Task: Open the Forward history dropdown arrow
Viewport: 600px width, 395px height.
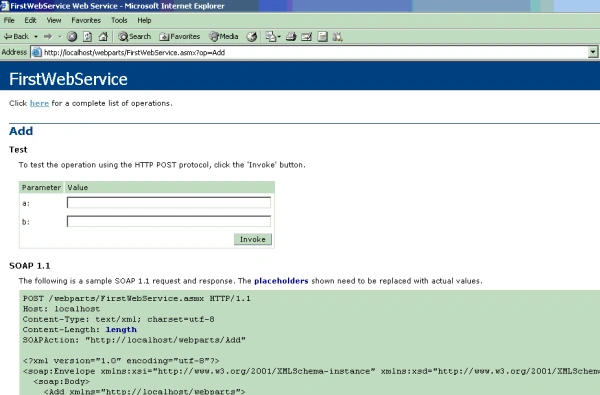Action: click(60, 37)
